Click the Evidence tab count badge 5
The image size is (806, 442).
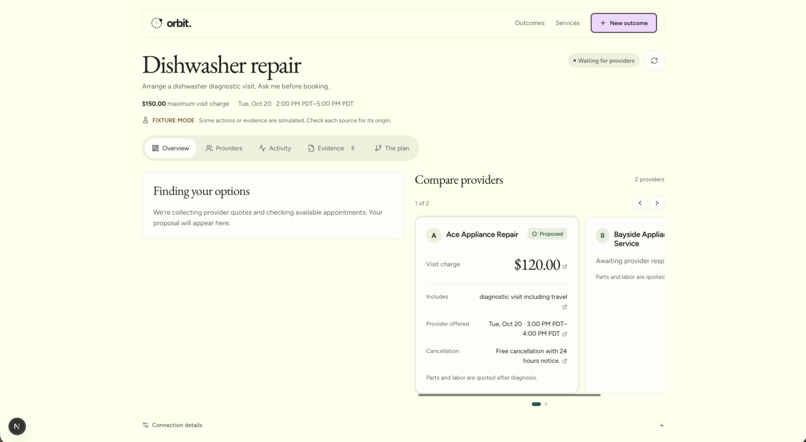[x=353, y=148]
